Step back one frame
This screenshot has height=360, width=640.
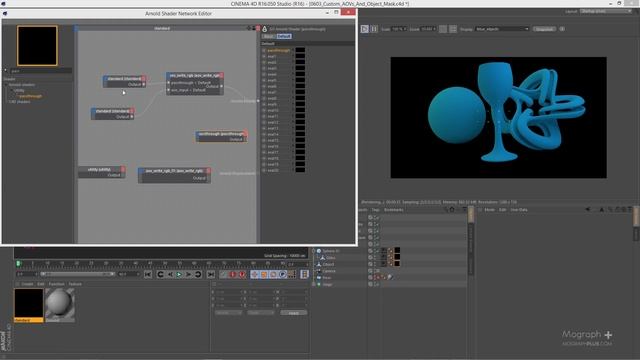coord(170,274)
